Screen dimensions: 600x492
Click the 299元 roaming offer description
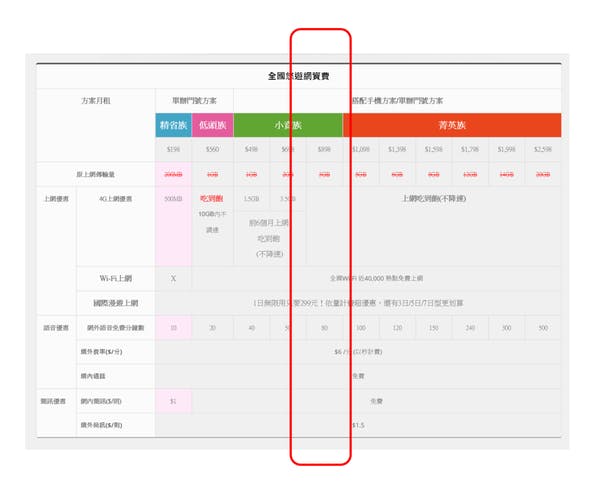(x=358, y=303)
